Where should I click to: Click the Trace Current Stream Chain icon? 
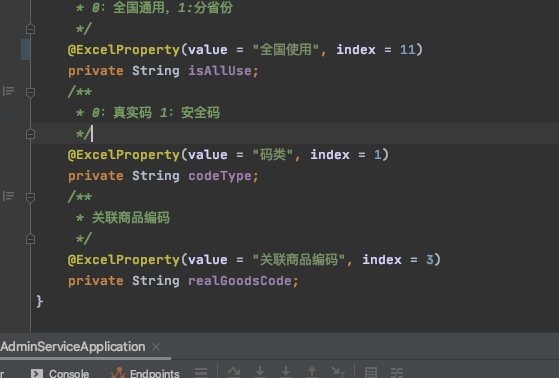pyautogui.click(x=397, y=373)
